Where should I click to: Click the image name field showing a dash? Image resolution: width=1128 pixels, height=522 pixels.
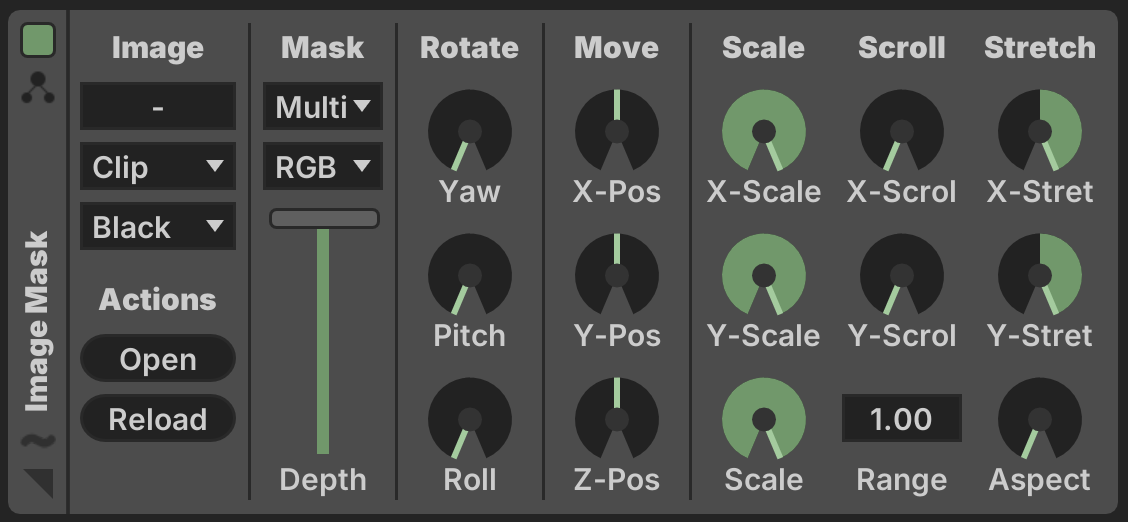(x=158, y=106)
